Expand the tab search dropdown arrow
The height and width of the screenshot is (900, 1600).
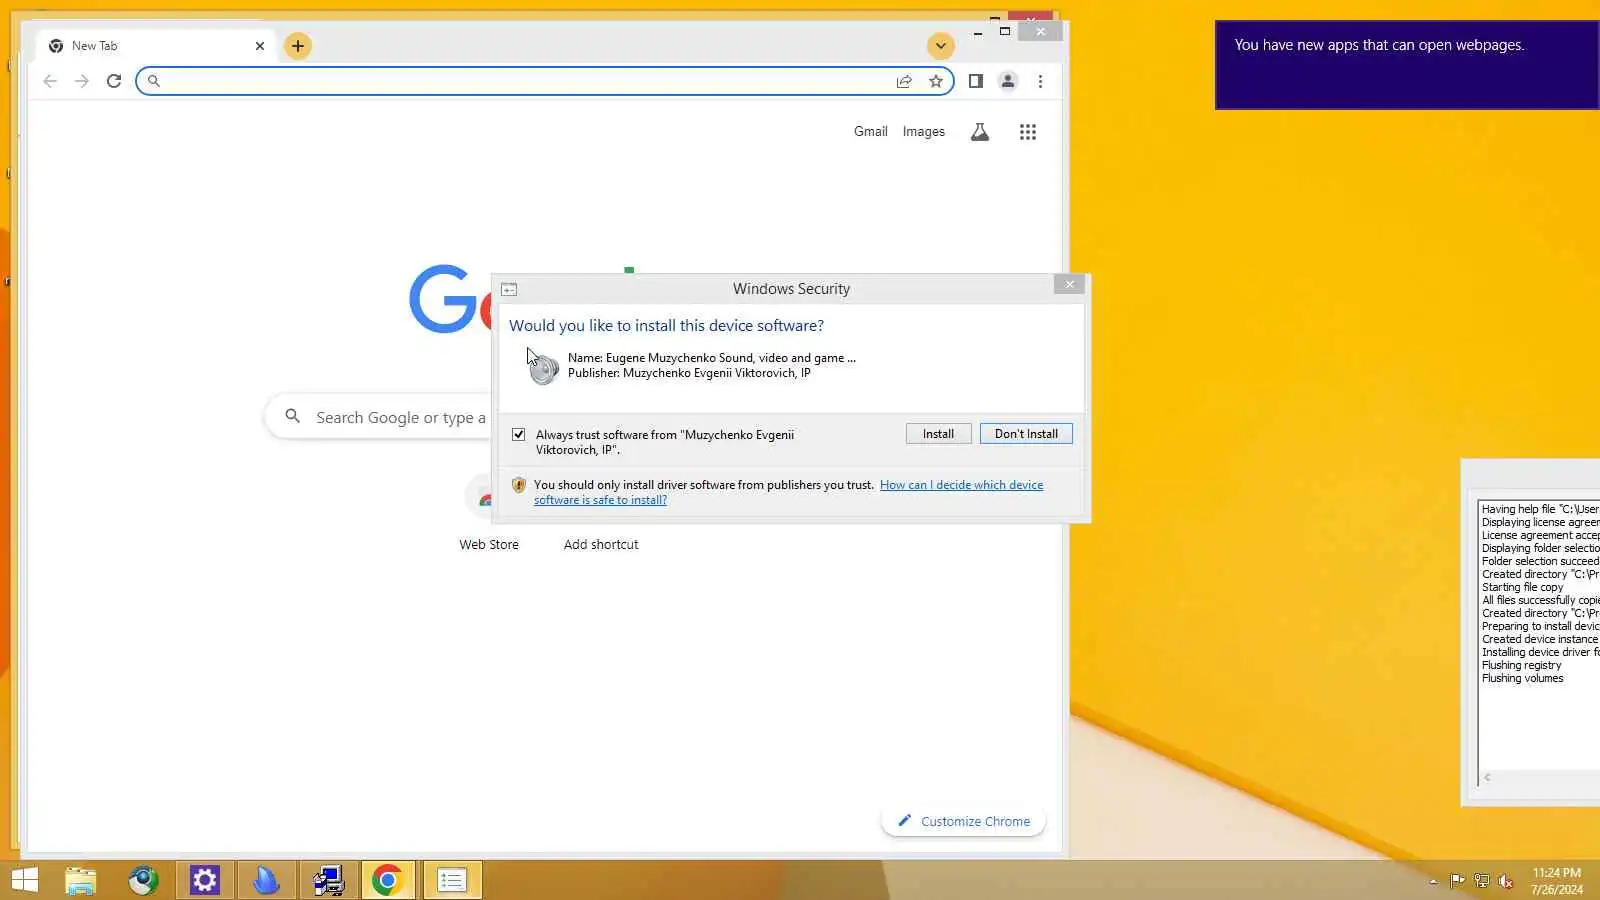coord(940,46)
